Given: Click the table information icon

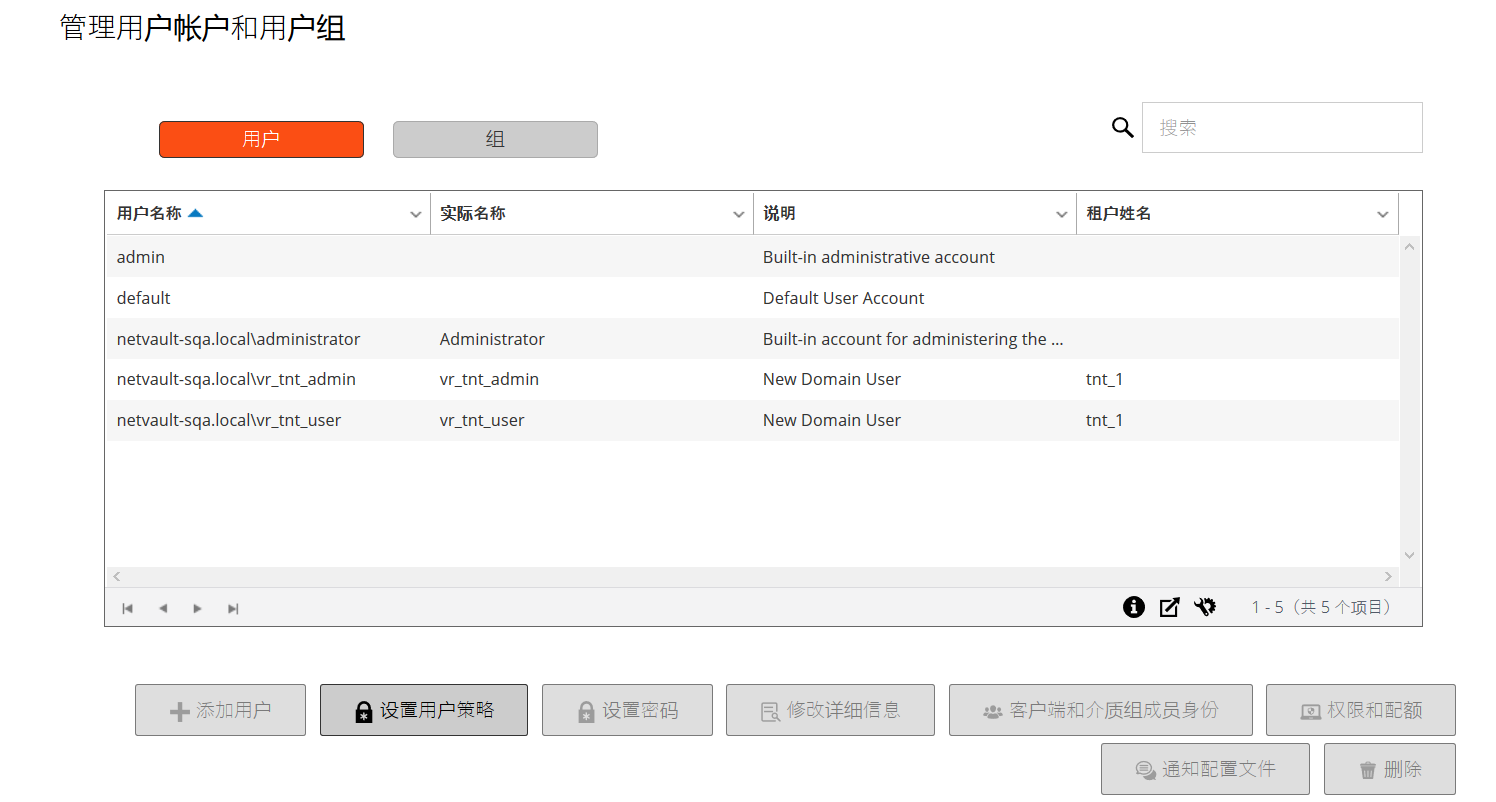Looking at the screenshot, I should [1133, 607].
